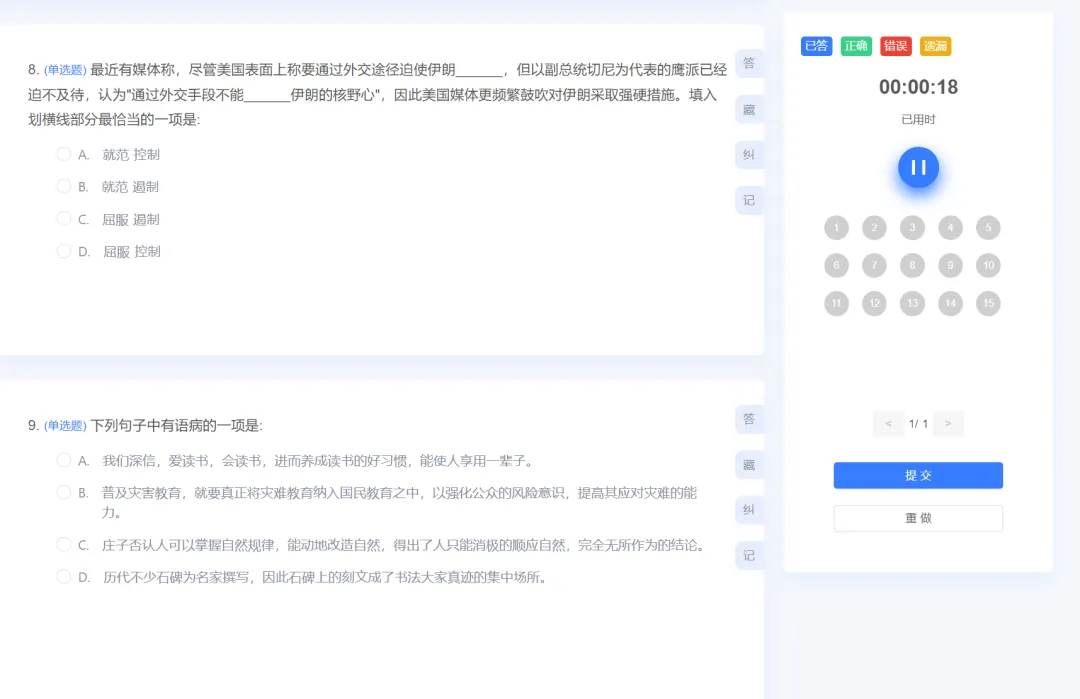Jump to question number 1
1080x699 pixels.
(836, 227)
